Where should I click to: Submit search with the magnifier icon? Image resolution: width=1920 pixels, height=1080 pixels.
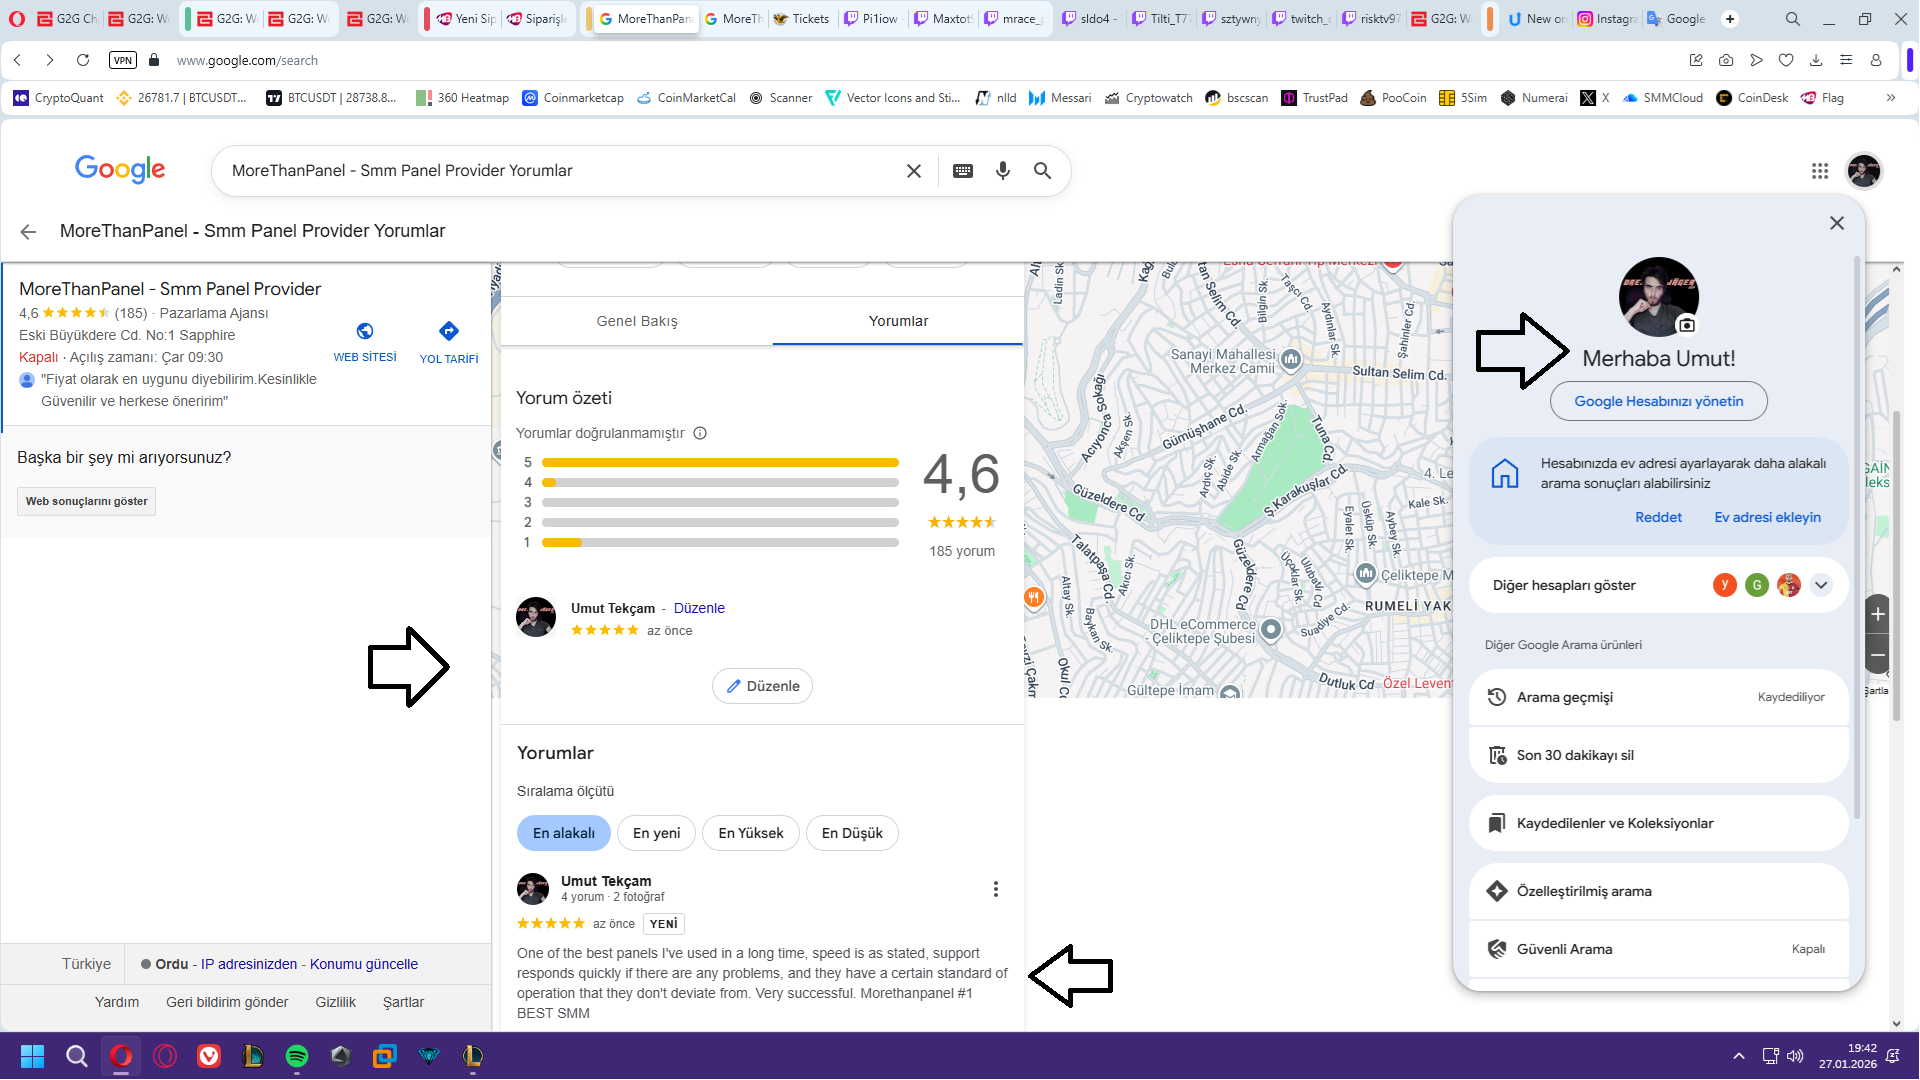(1042, 171)
